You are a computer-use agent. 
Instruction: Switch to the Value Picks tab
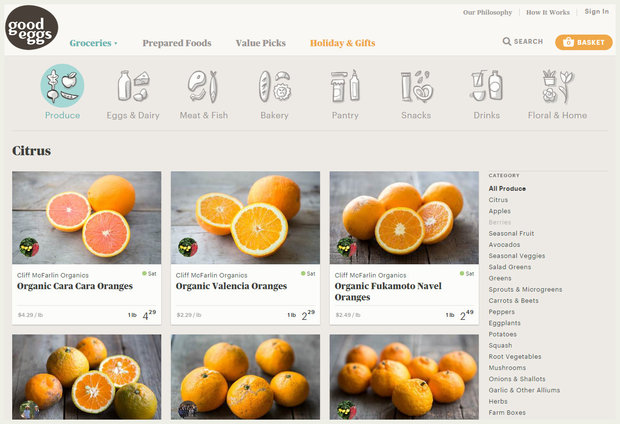pyautogui.click(x=260, y=43)
